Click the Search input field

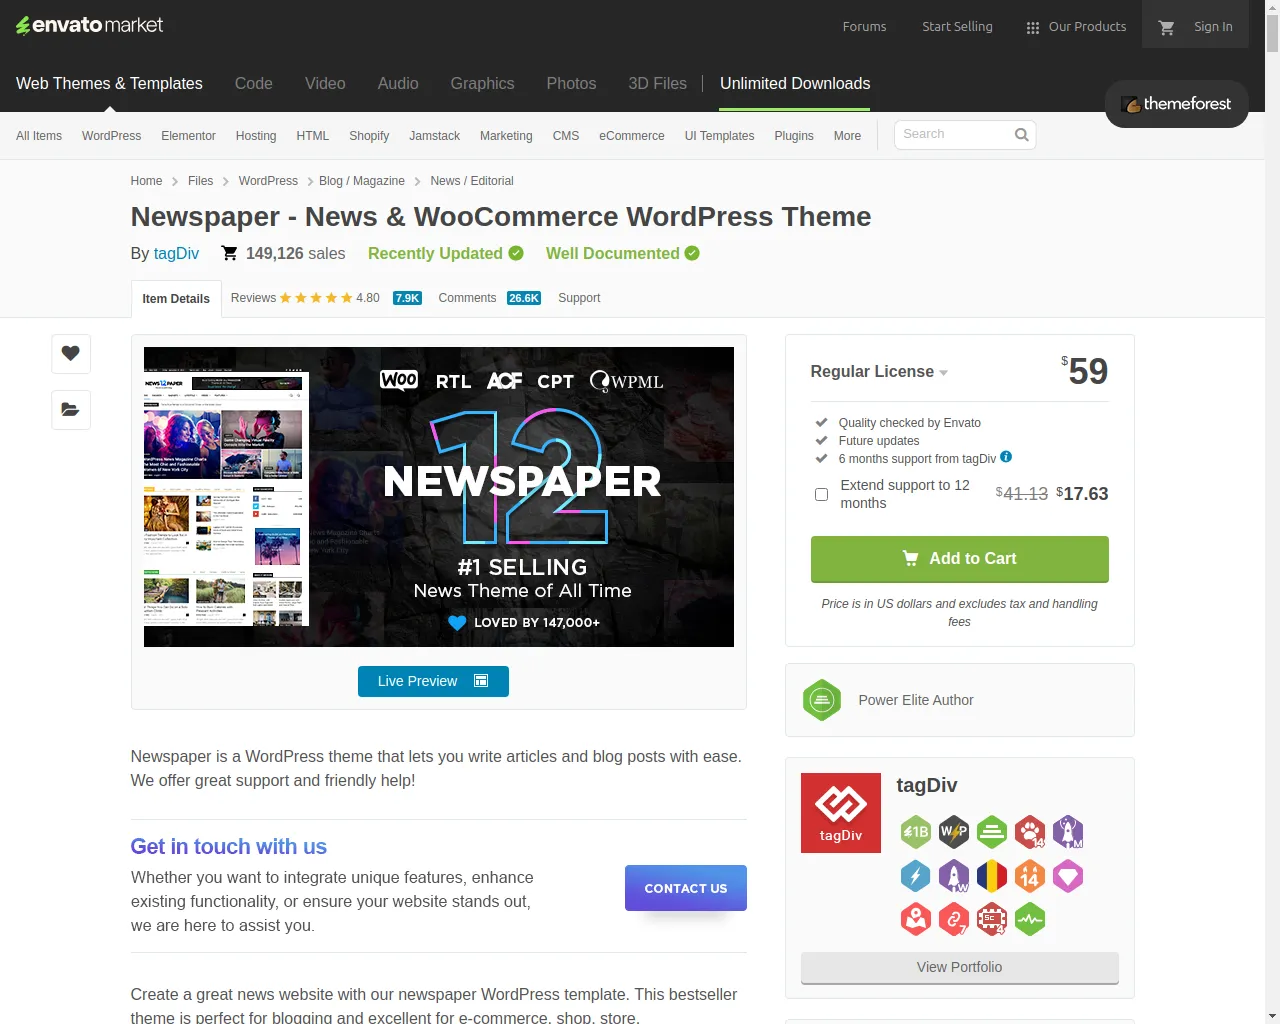[x=955, y=134]
